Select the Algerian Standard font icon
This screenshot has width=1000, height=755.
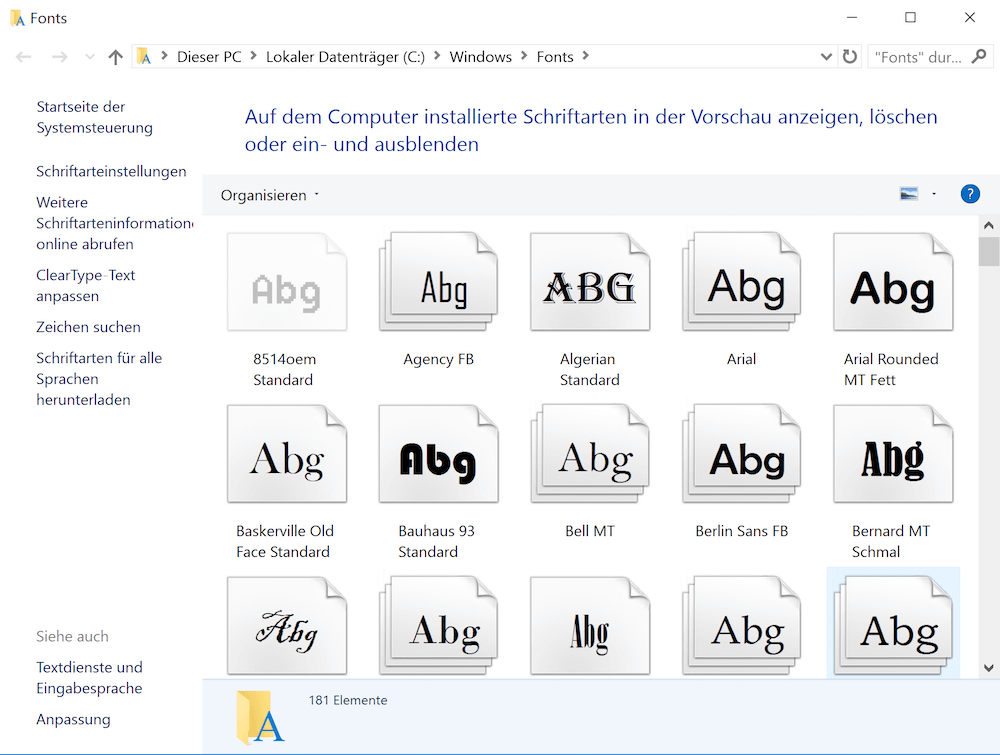[x=590, y=282]
